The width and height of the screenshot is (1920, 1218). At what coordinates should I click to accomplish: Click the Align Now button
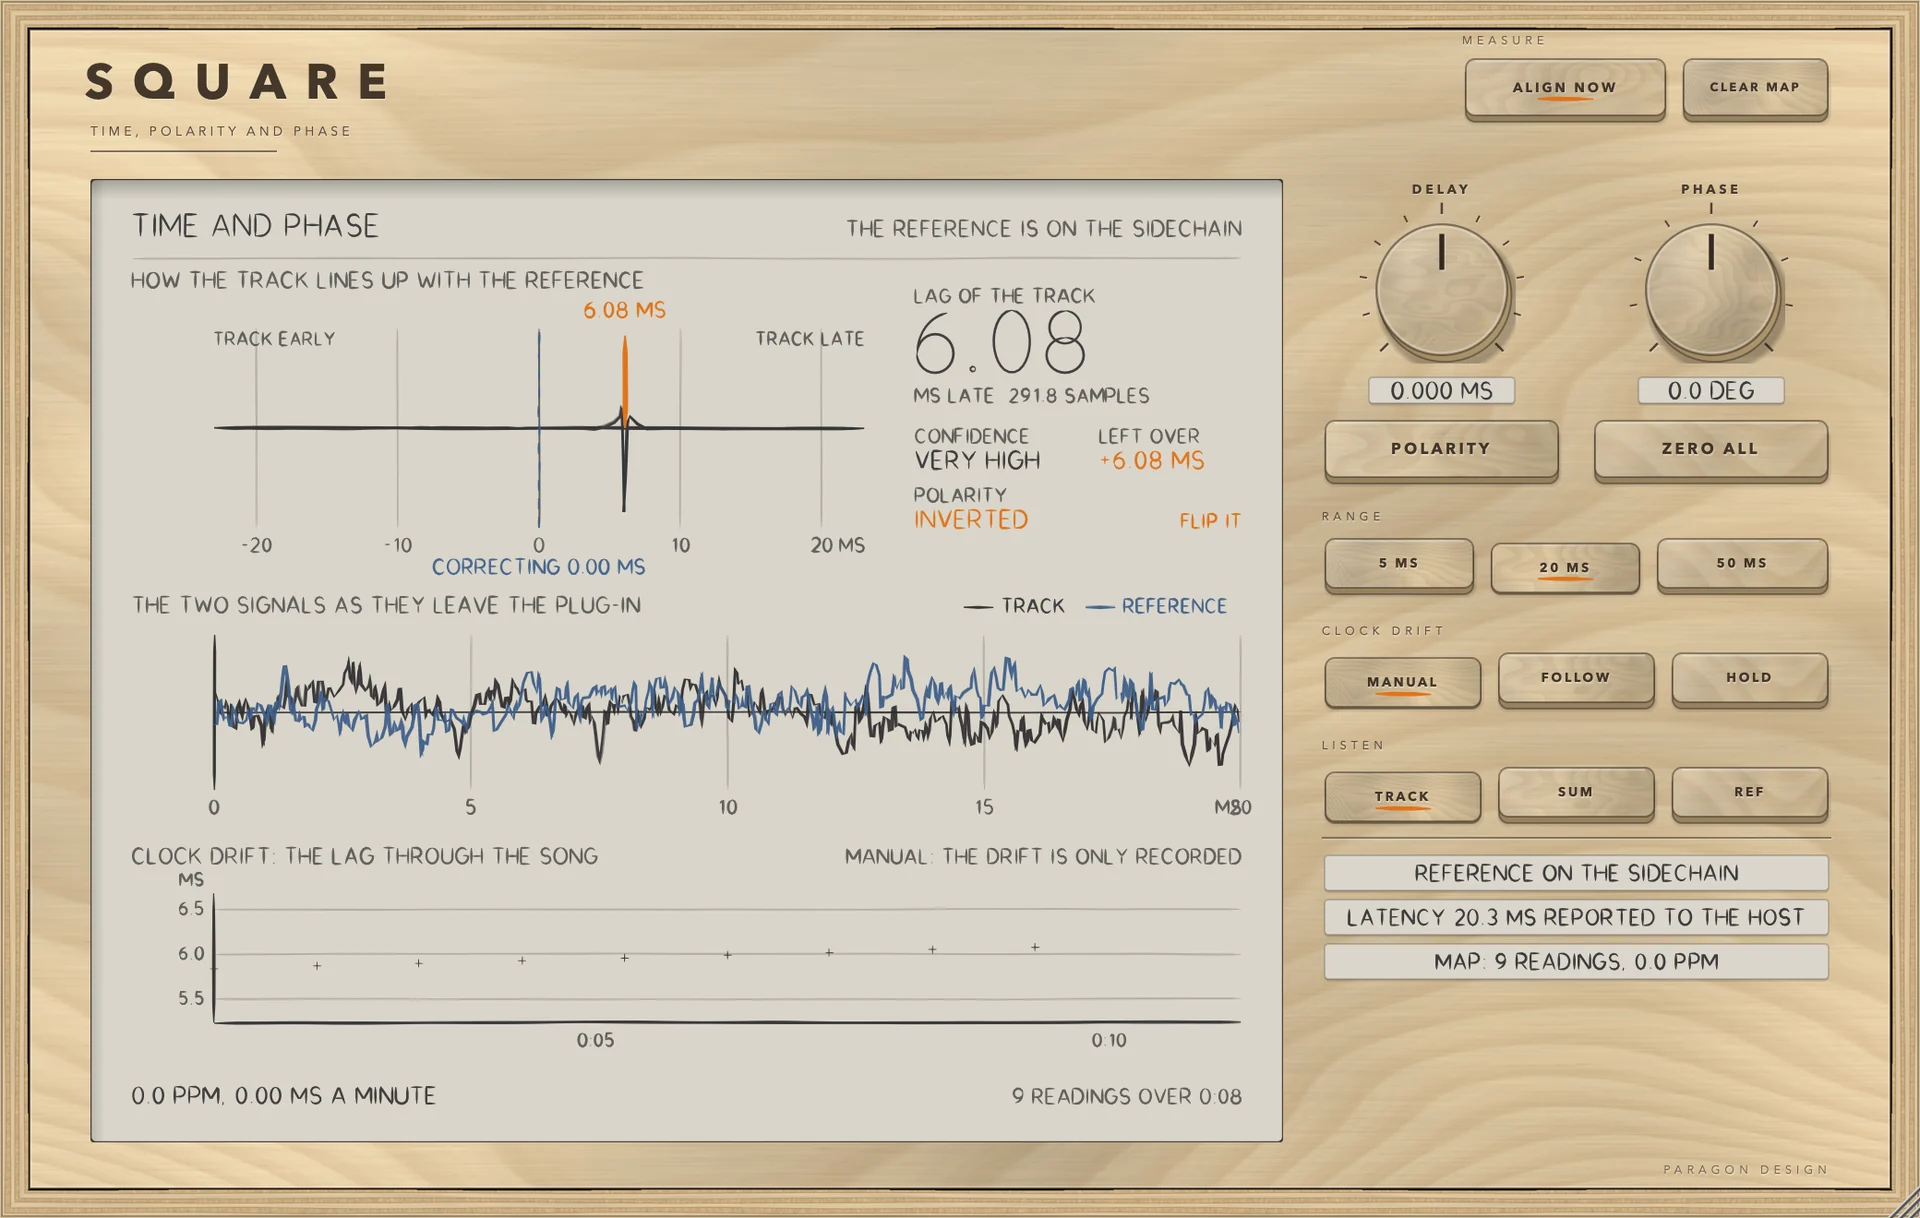tap(1564, 88)
